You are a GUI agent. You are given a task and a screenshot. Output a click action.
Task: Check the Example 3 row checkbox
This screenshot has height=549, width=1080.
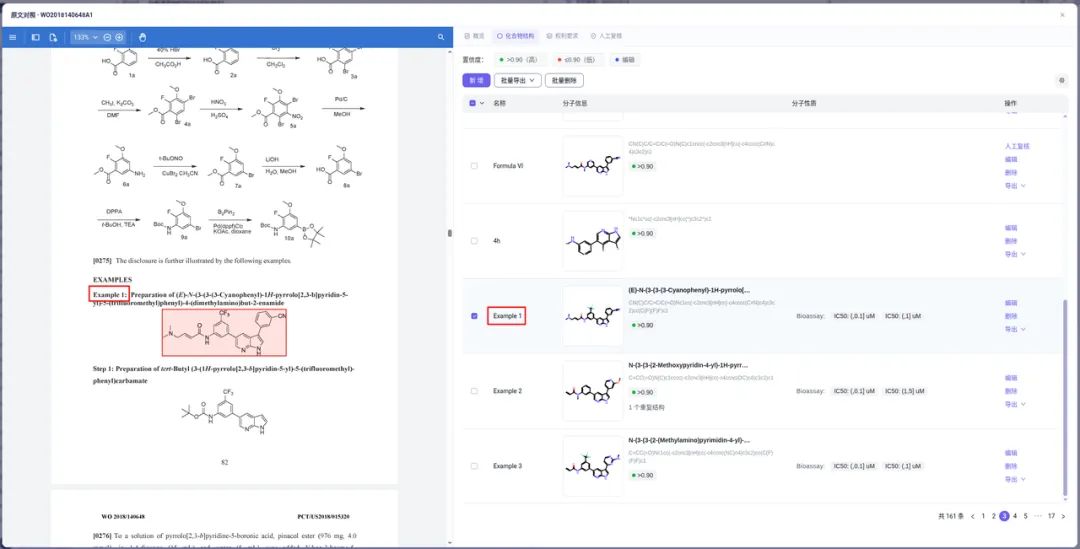tap(474, 466)
